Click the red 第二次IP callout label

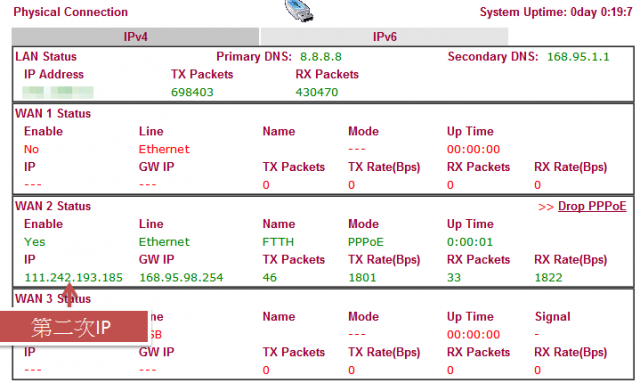[x=73, y=327]
